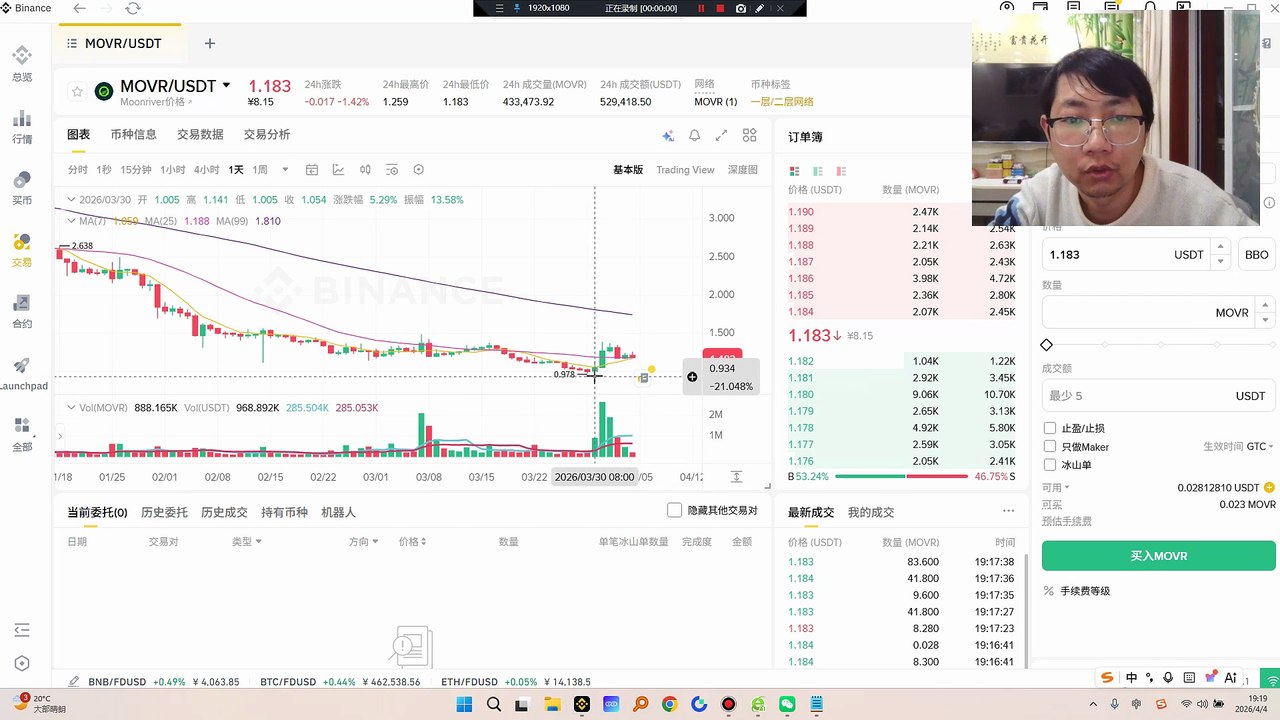The image size is (1280, 720).
Task: Enable the 只做Maker checkbox
Action: [1050, 446]
